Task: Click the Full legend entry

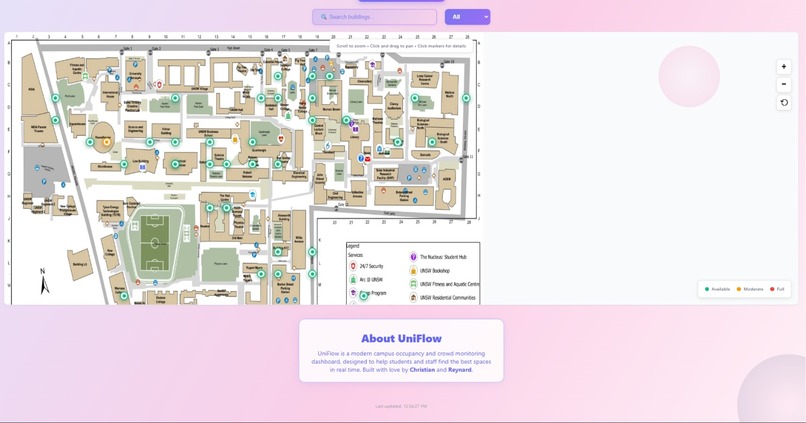Action: [x=777, y=289]
